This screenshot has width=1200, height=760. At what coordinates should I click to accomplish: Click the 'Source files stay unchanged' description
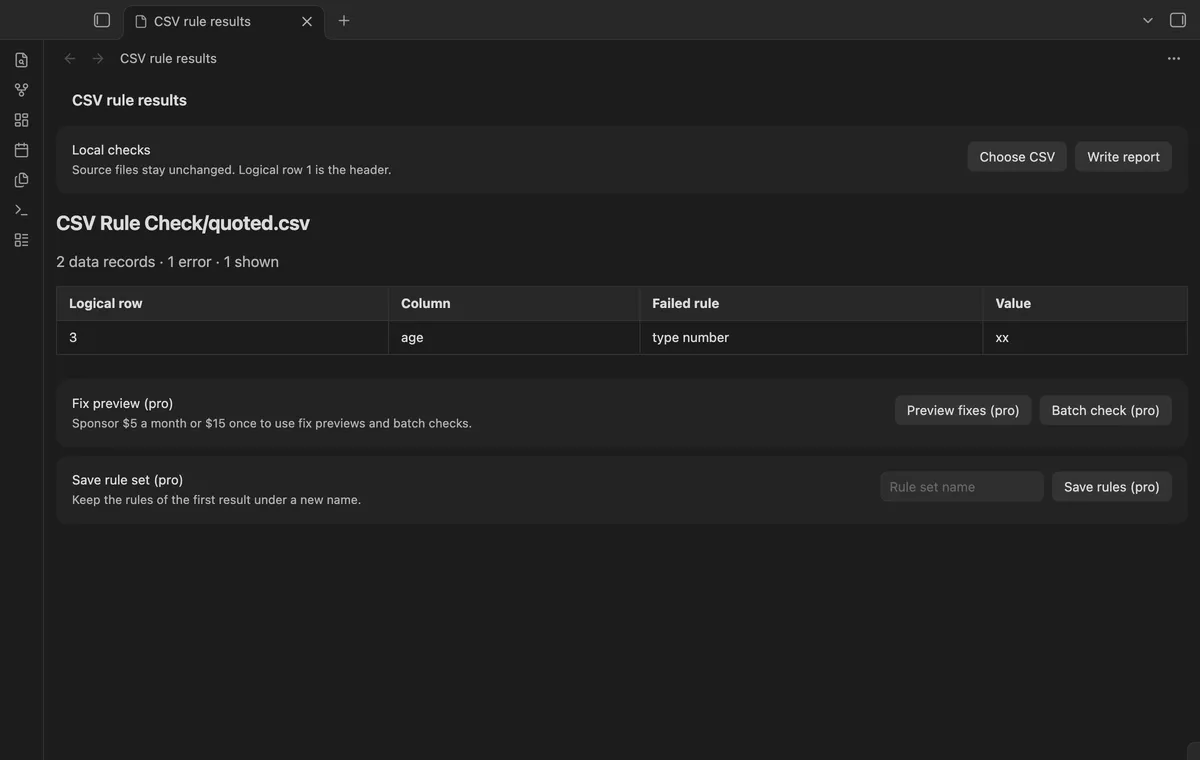click(x=232, y=170)
